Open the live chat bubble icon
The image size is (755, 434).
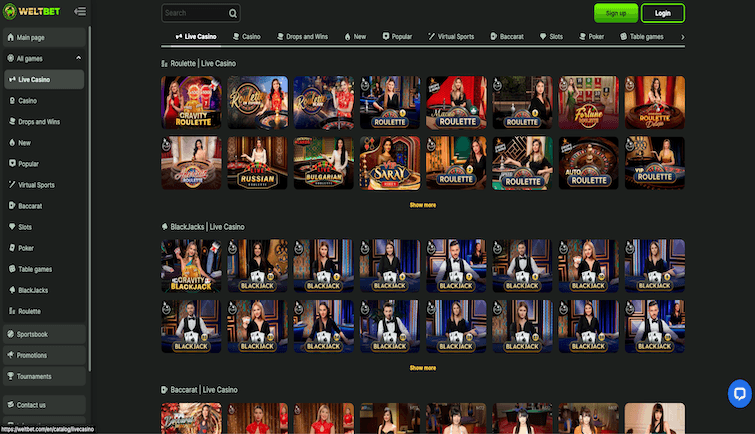740,394
